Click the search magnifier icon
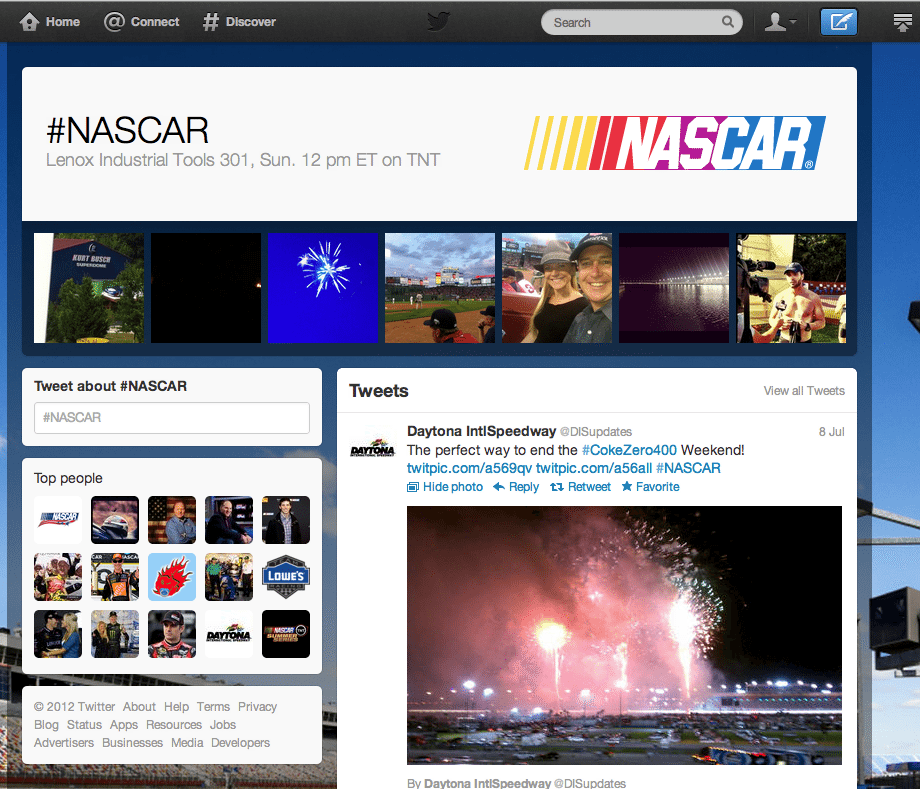 [728, 22]
